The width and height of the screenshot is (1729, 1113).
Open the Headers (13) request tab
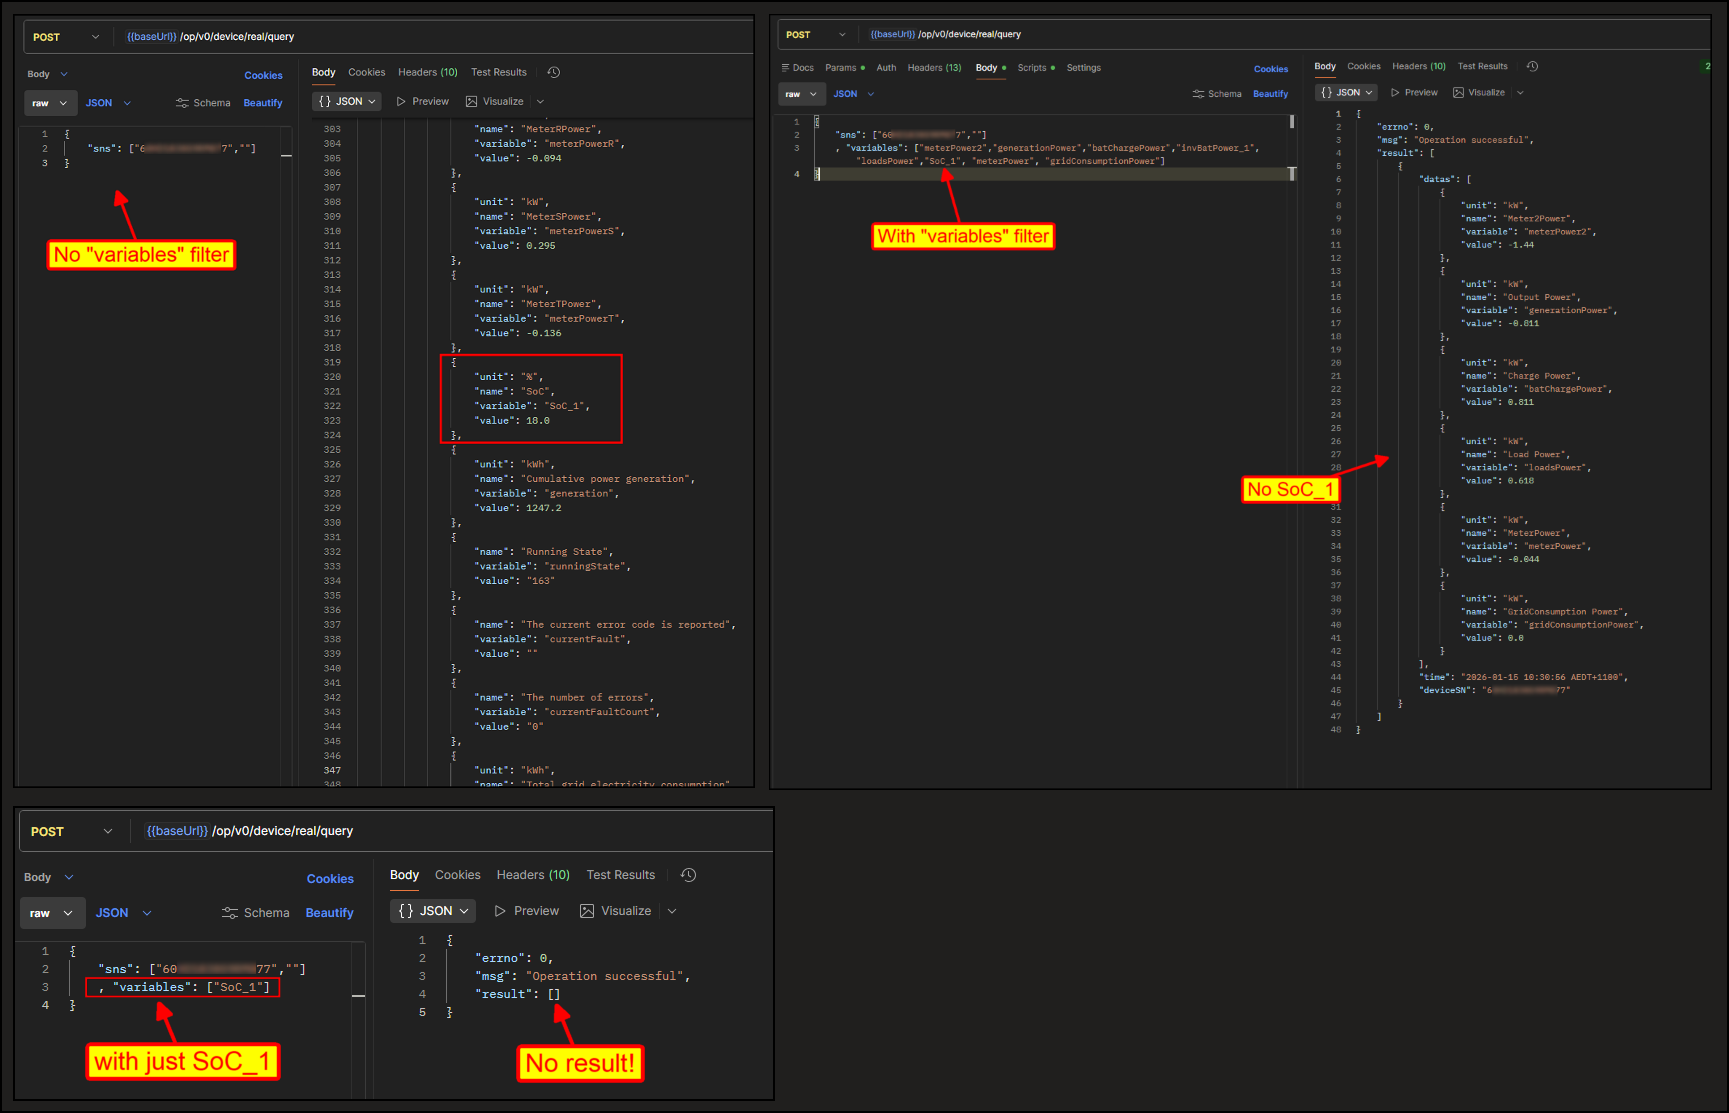tap(934, 68)
